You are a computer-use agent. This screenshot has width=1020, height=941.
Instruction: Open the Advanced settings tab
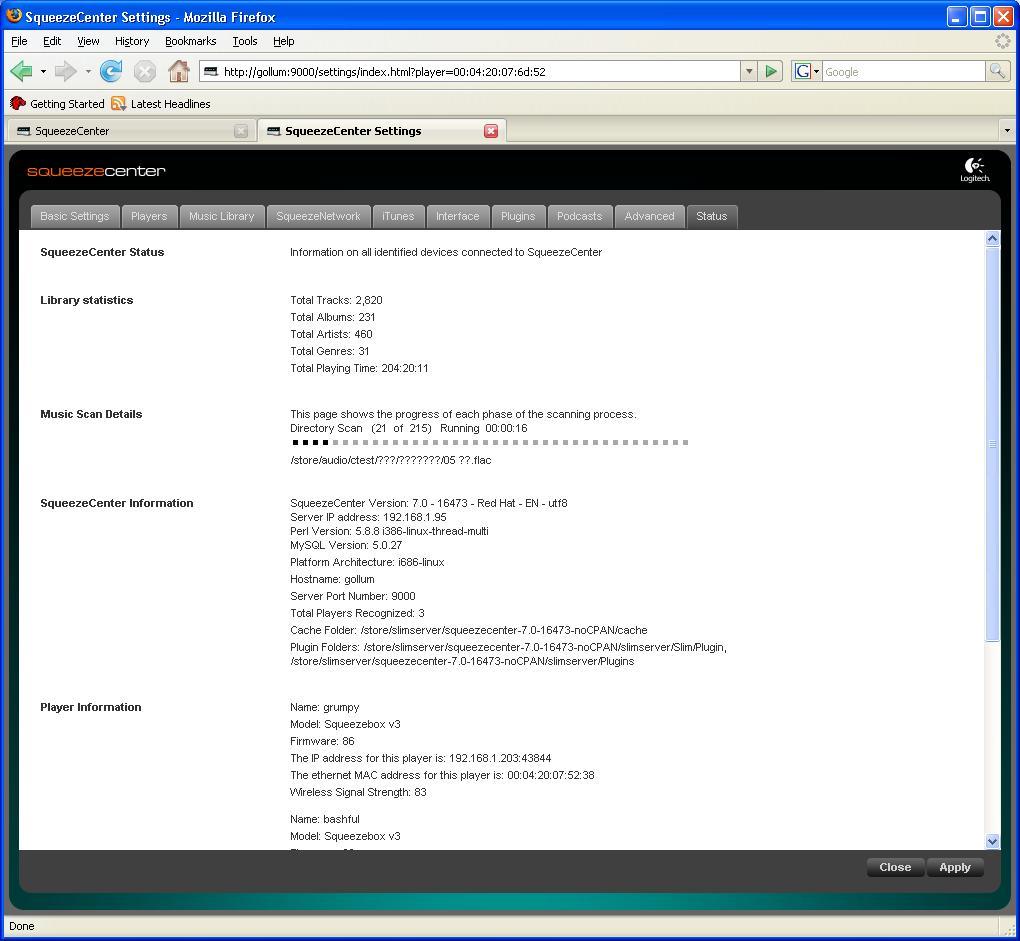[649, 217]
